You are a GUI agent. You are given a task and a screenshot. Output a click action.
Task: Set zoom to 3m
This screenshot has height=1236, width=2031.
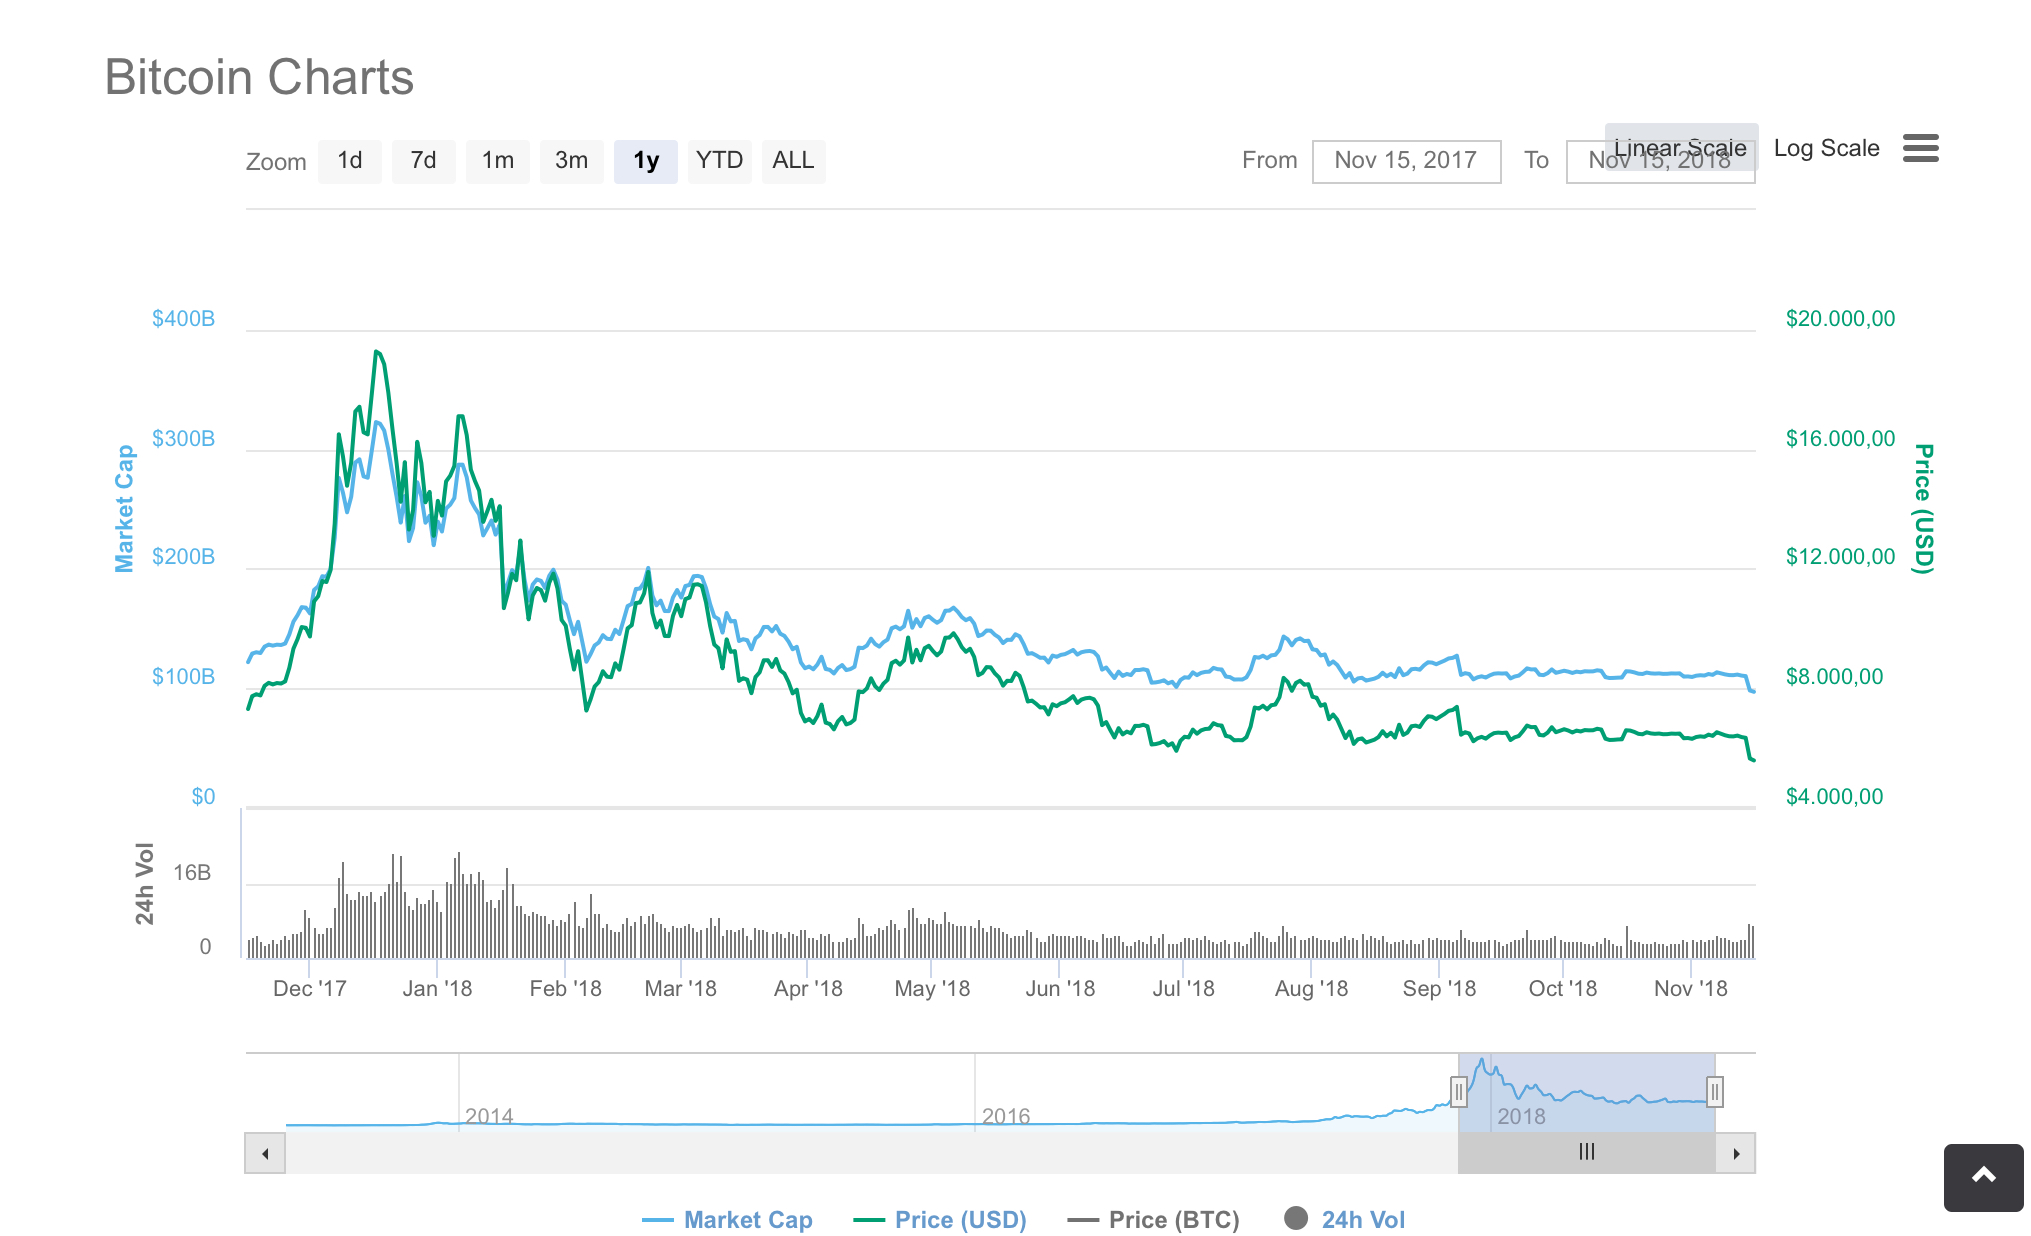pyautogui.click(x=572, y=161)
